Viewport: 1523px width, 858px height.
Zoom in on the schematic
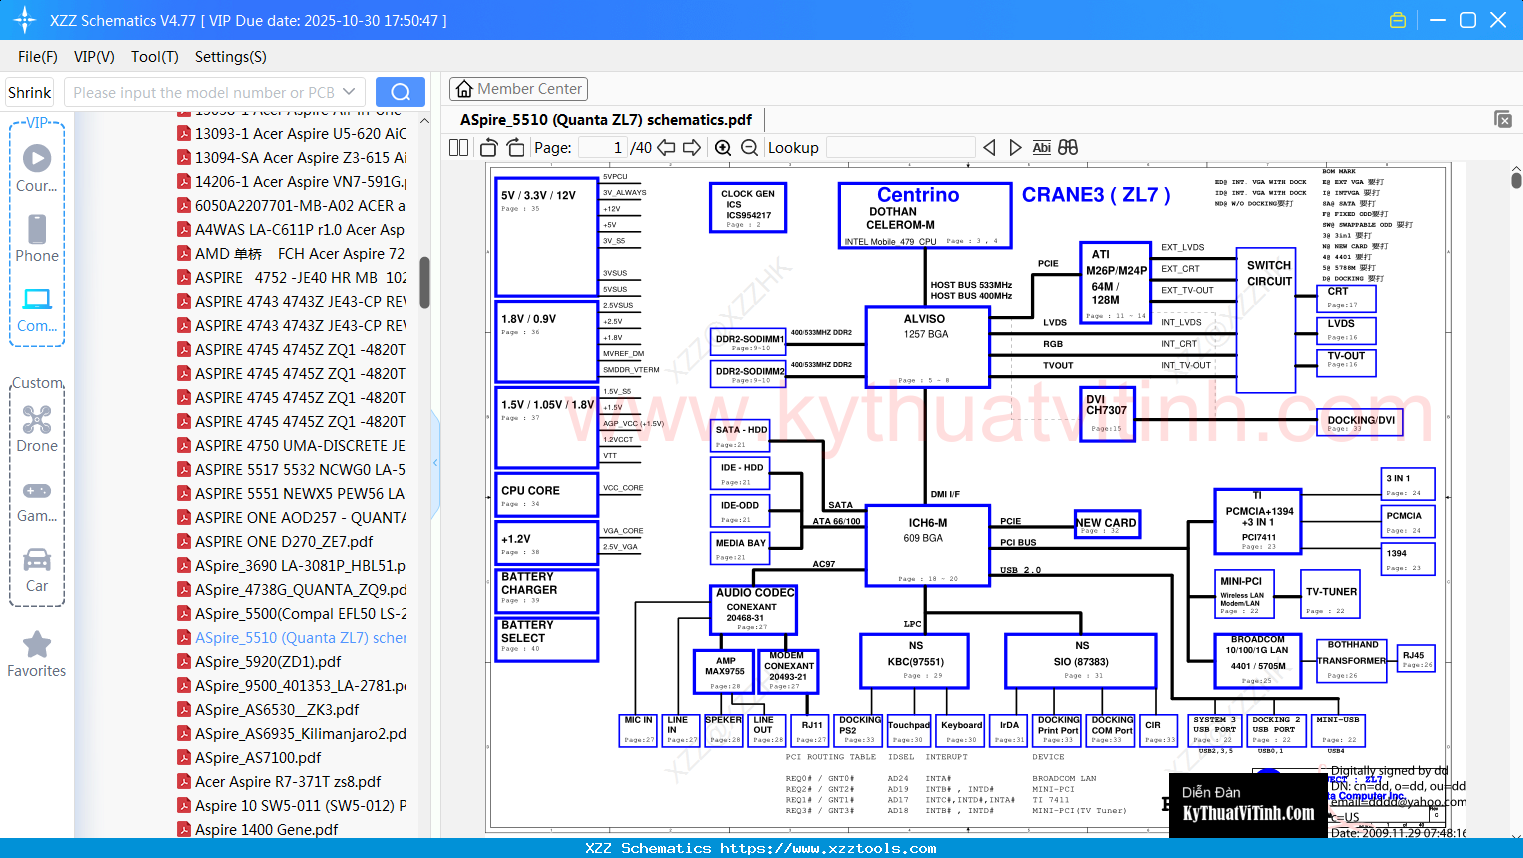[x=723, y=148]
